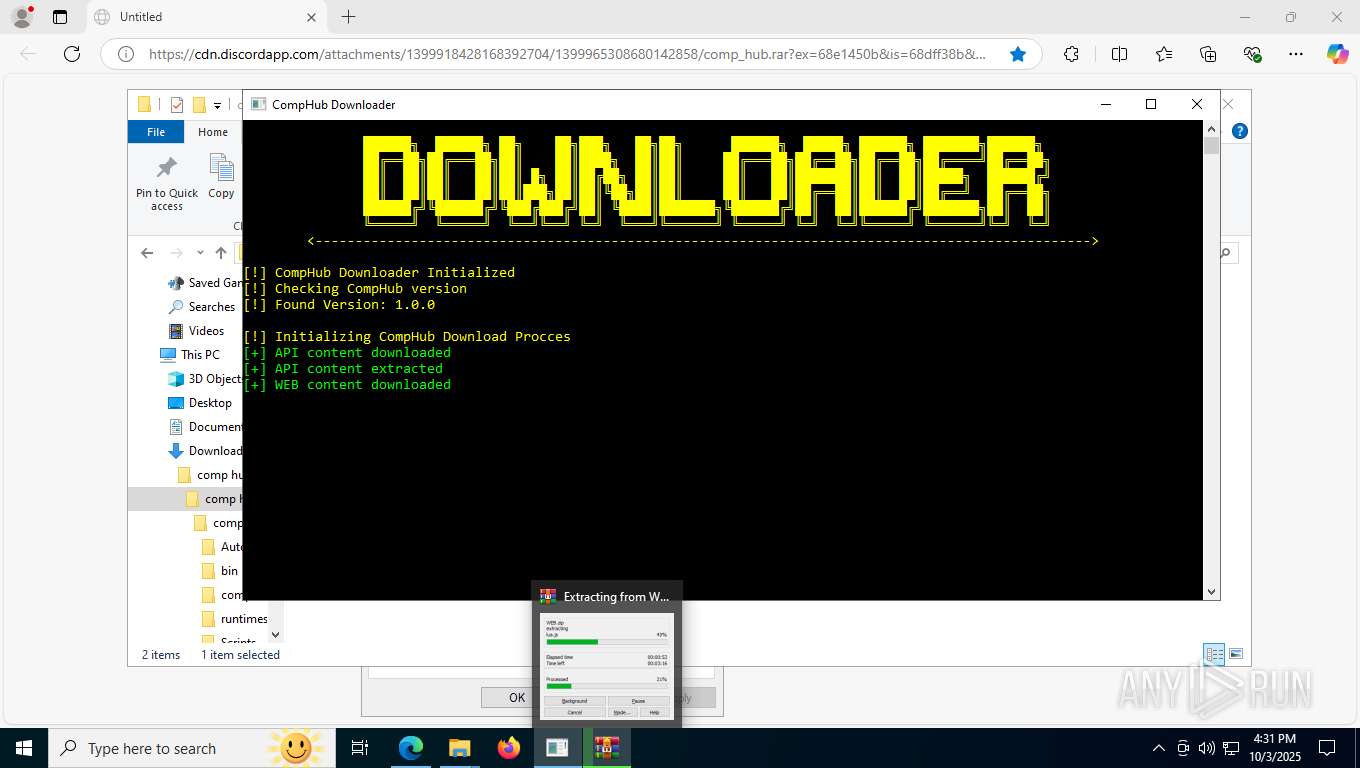The width and height of the screenshot is (1360, 768).
Task: Select 3D Objects in Explorer tree
Action: (x=204, y=379)
